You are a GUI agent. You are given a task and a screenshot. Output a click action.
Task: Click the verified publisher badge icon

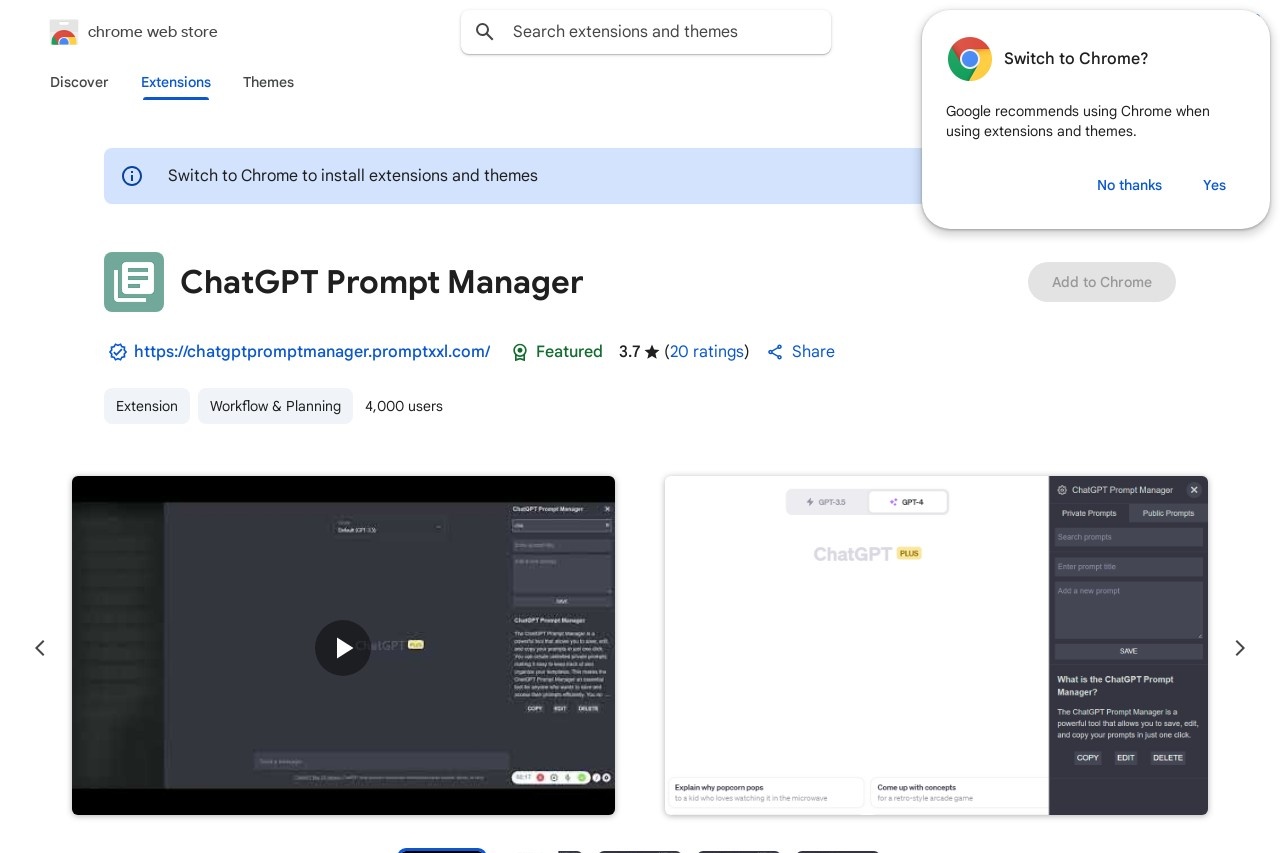(x=118, y=352)
